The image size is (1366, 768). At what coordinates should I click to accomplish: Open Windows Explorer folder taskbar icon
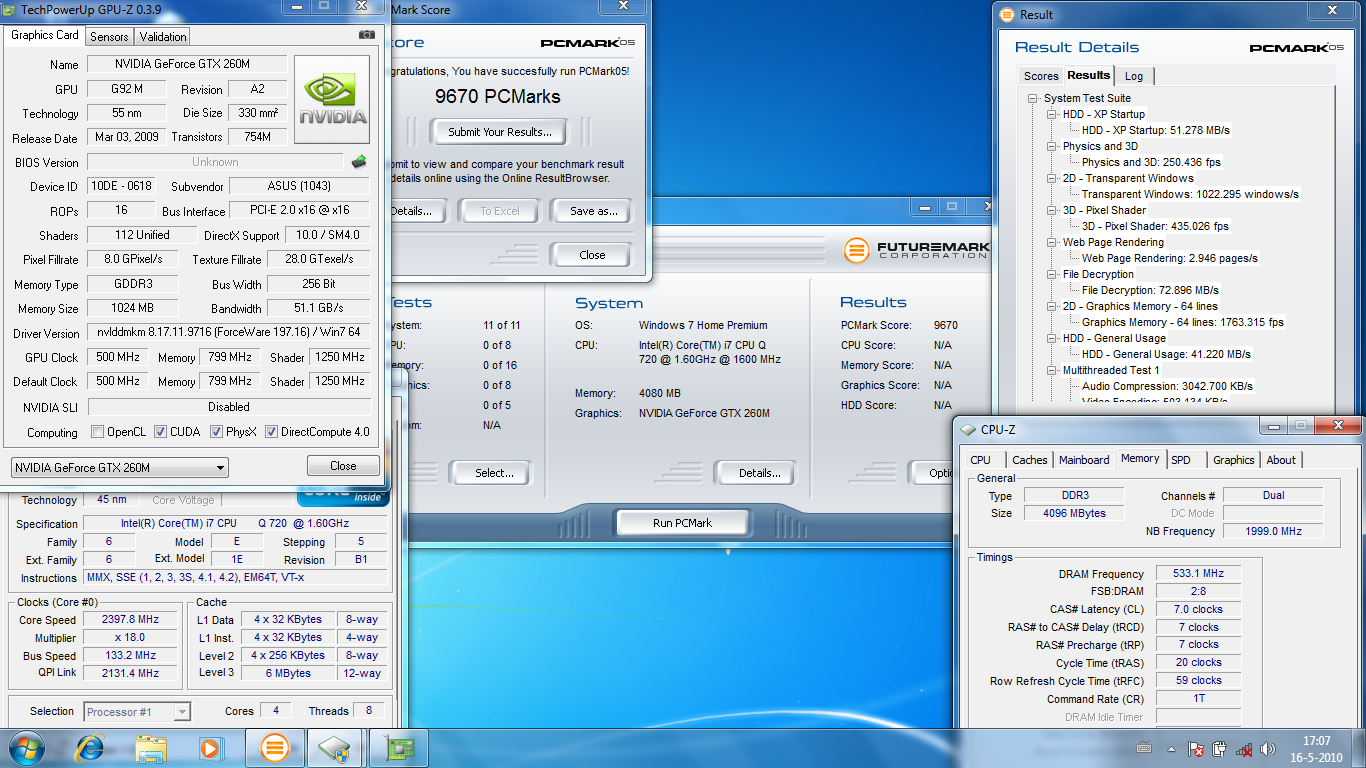(151, 747)
